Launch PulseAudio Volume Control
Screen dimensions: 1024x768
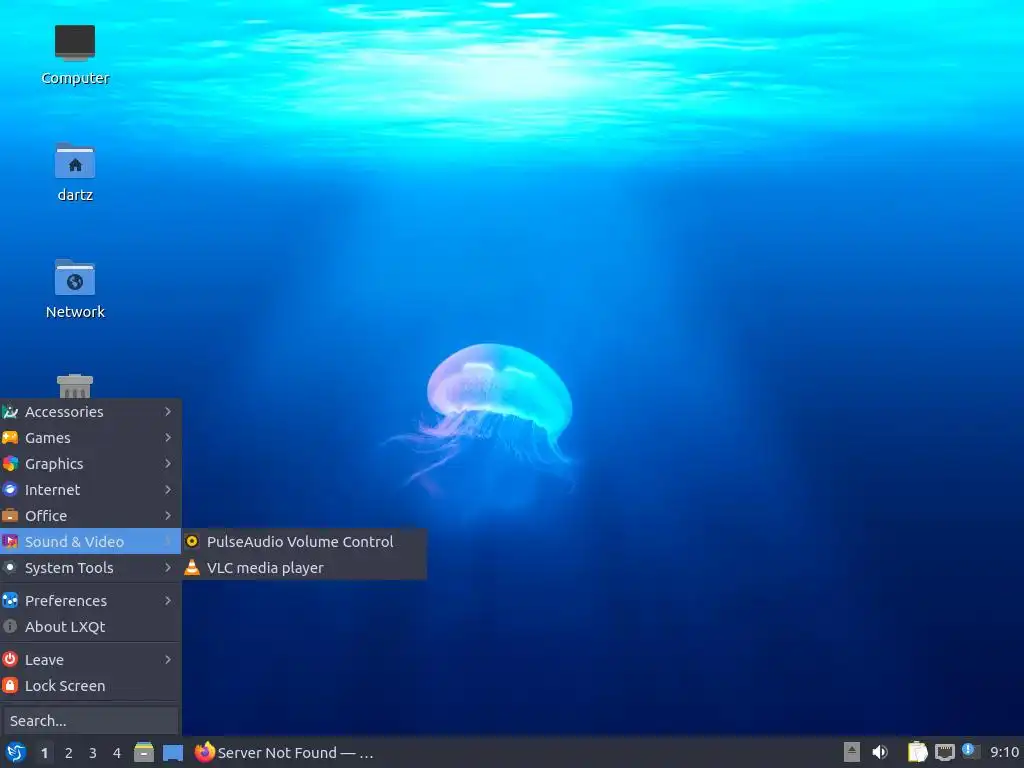coord(304,541)
